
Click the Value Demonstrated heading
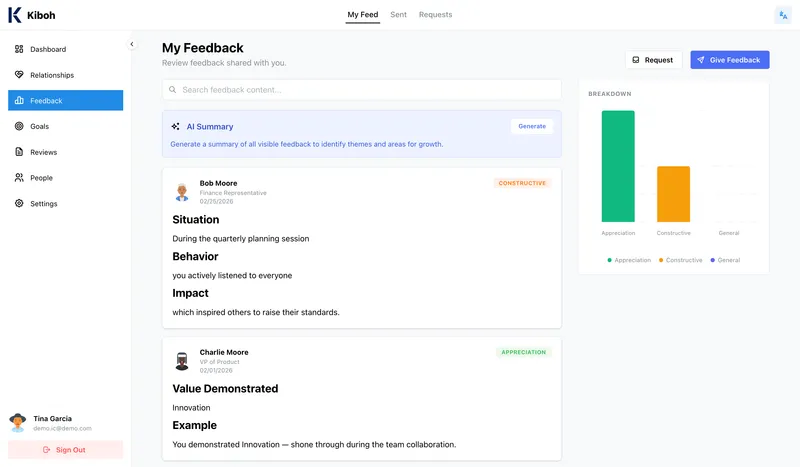[x=226, y=388]
